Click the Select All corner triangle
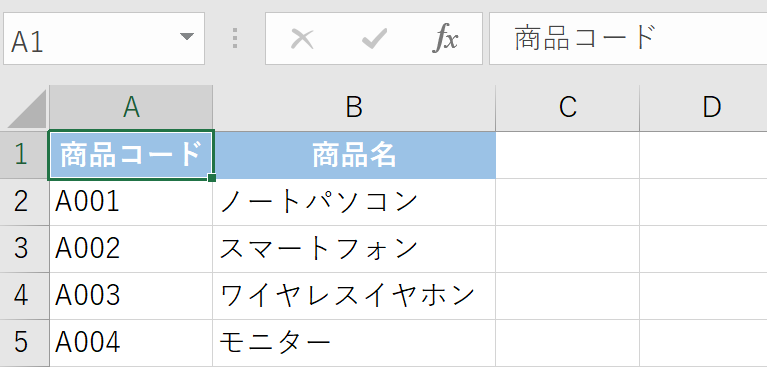 pos(25,109)
